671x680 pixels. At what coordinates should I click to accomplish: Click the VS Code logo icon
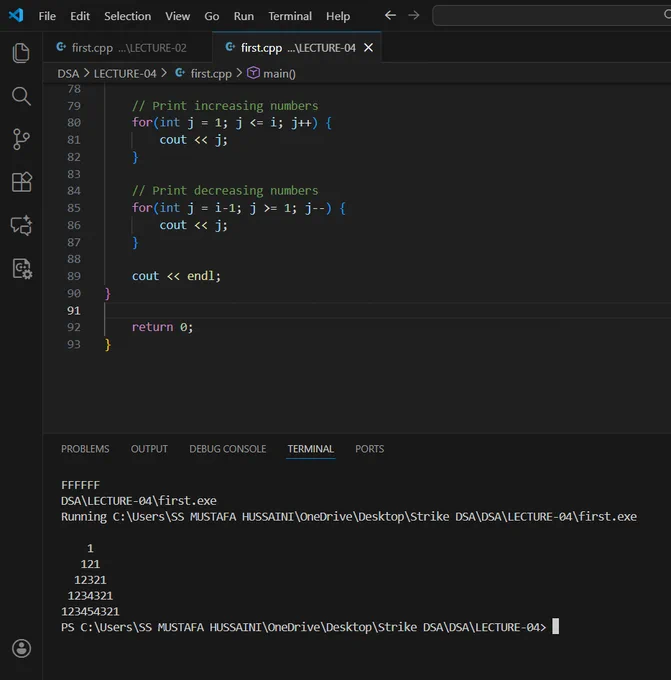pyautogui.click(x=16, y=16)
